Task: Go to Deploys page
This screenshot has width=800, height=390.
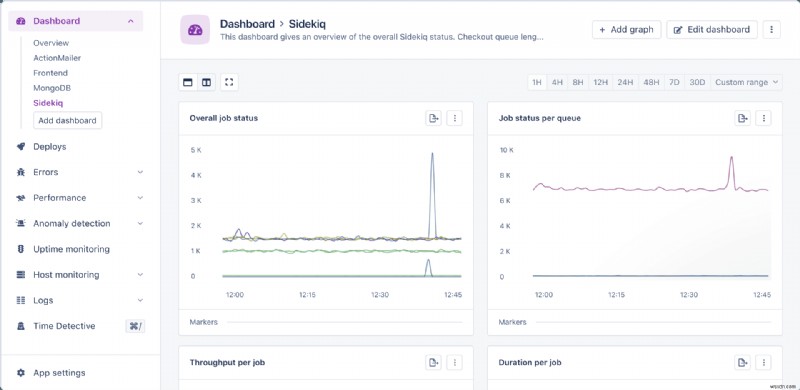Action: click(x=49, y=147)
